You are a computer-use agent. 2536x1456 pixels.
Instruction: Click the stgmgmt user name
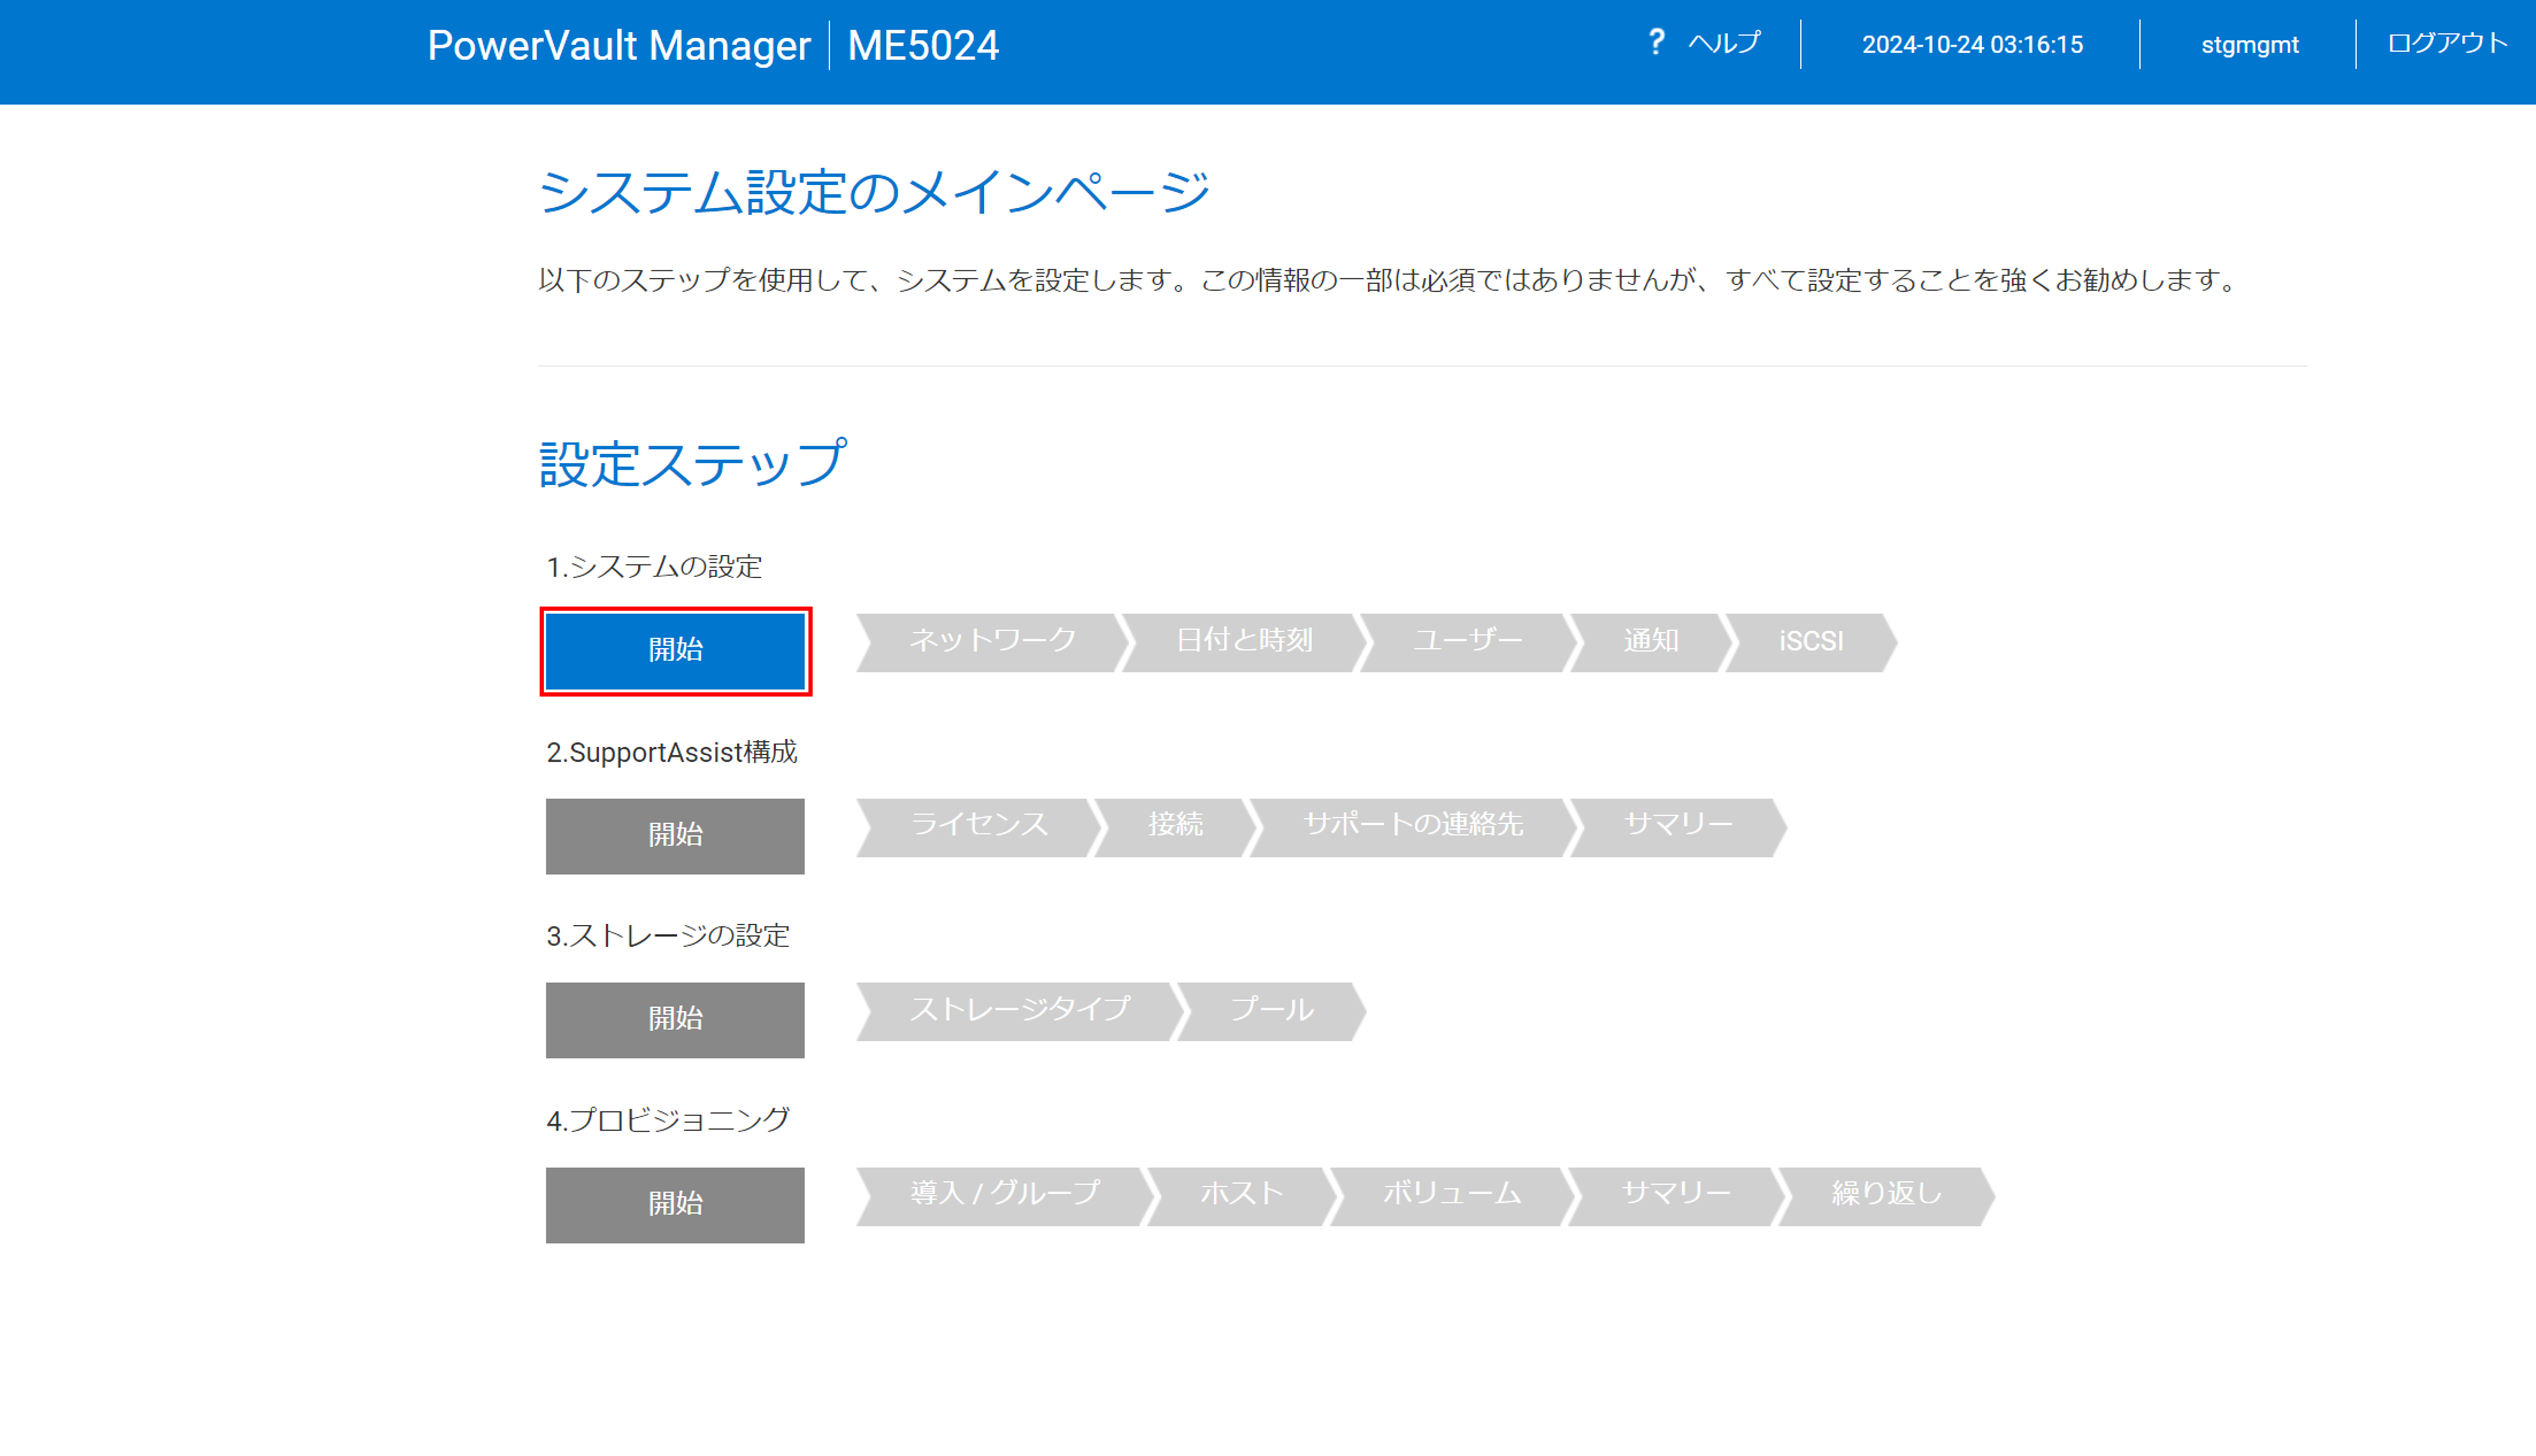click(2249, 45)
